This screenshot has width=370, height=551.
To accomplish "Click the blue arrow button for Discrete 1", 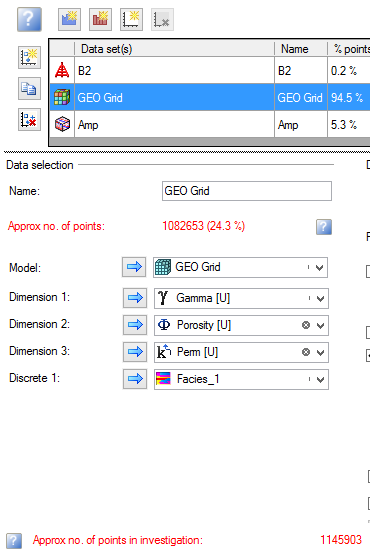I will click(135, 379).
